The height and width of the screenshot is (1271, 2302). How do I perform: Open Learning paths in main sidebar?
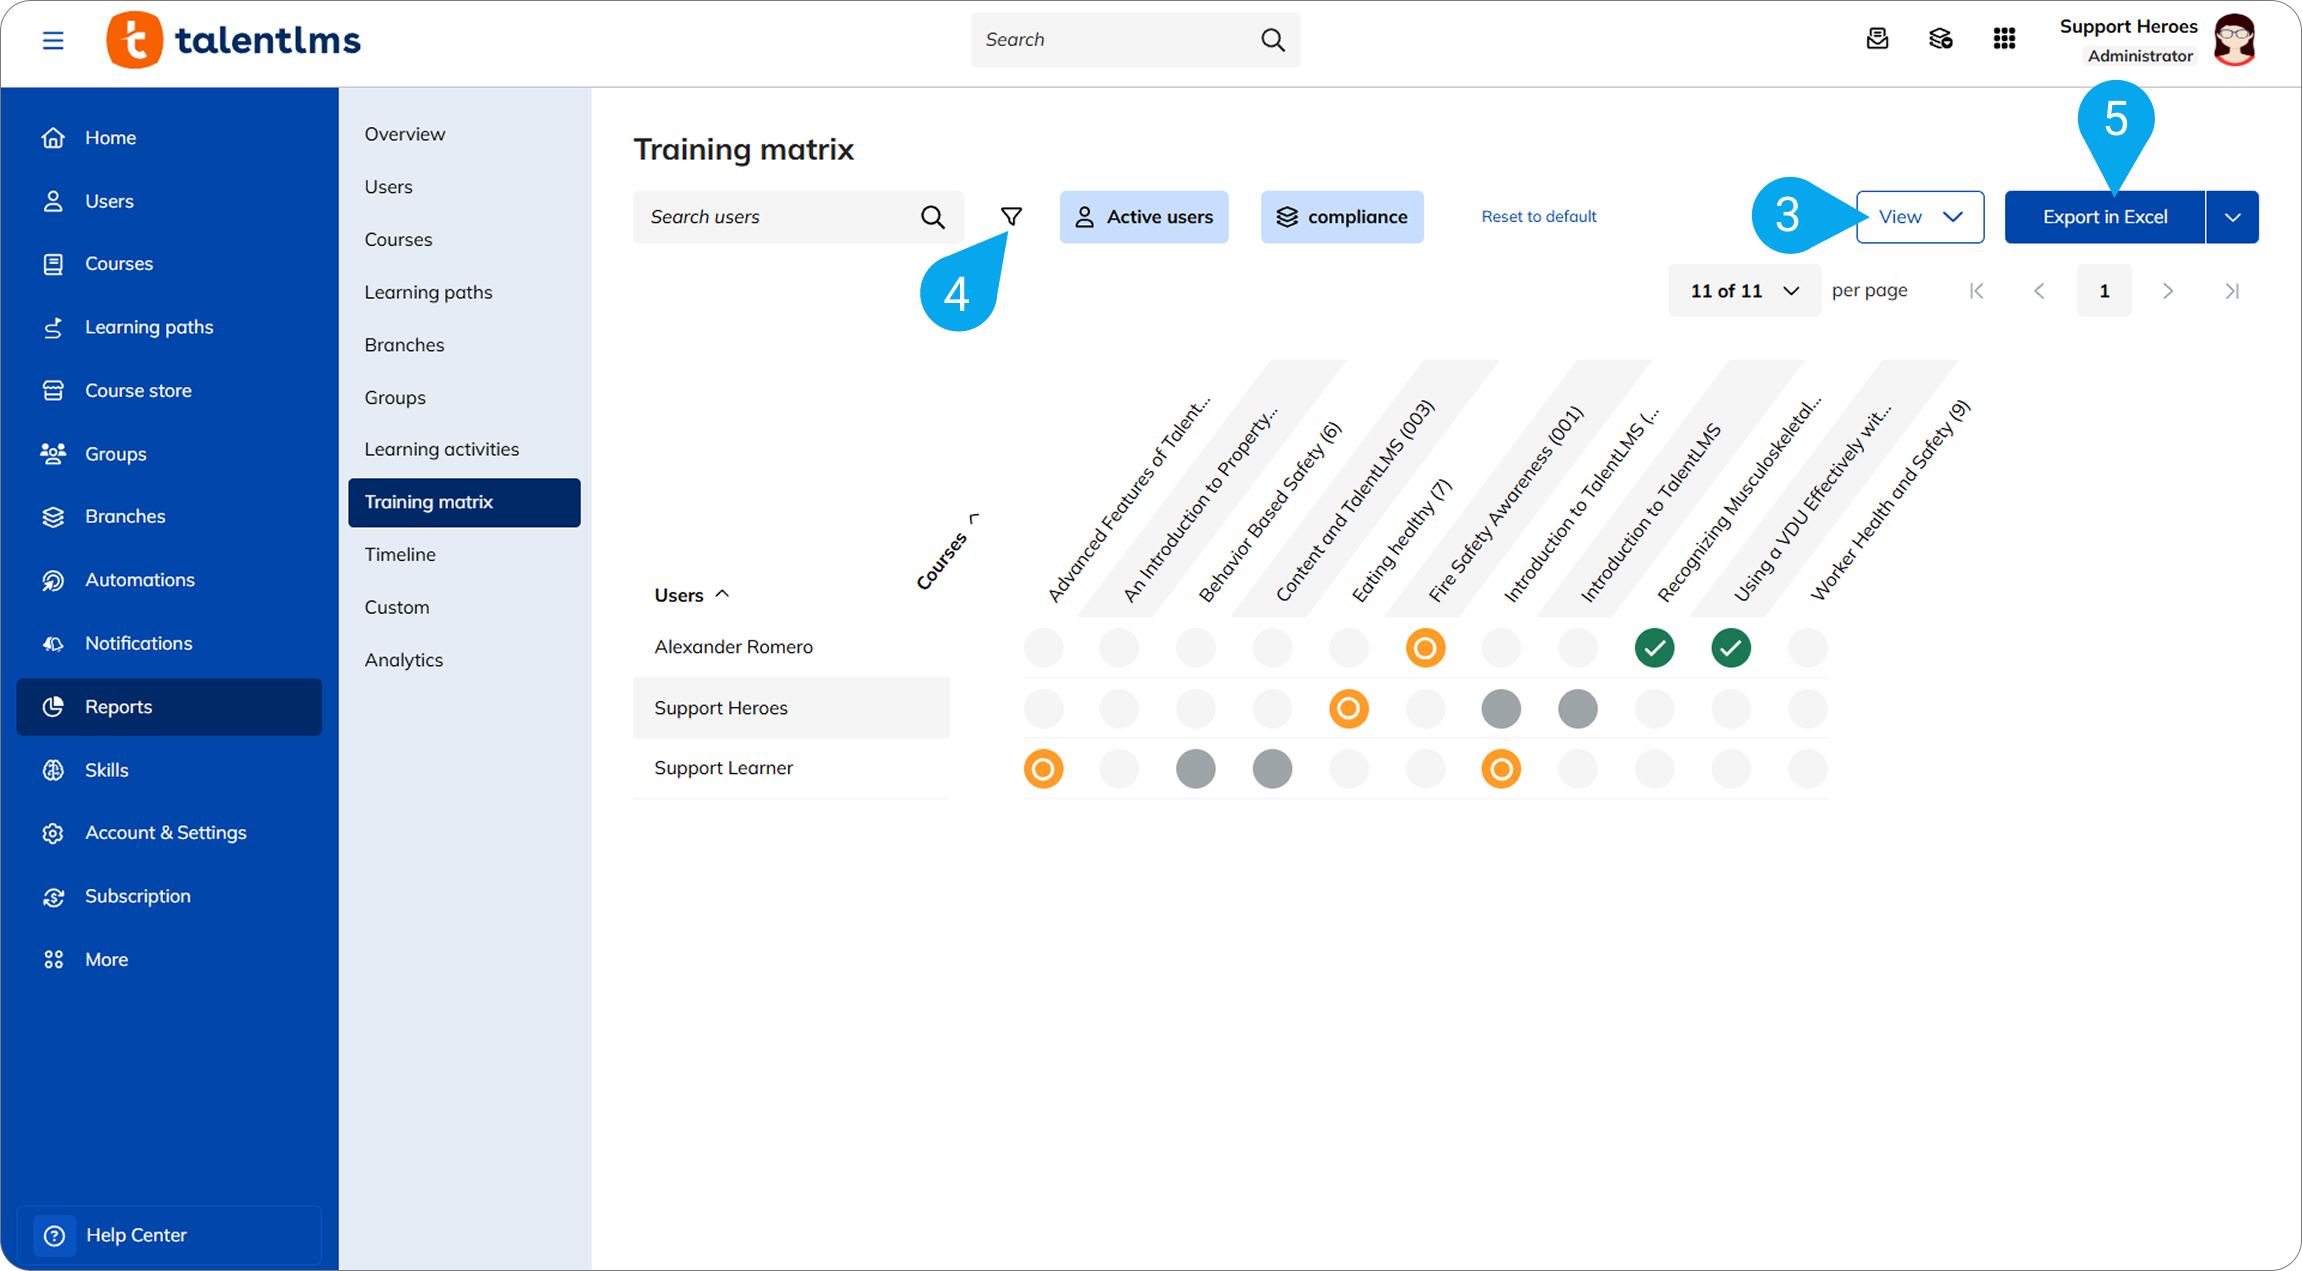[169, 327]
